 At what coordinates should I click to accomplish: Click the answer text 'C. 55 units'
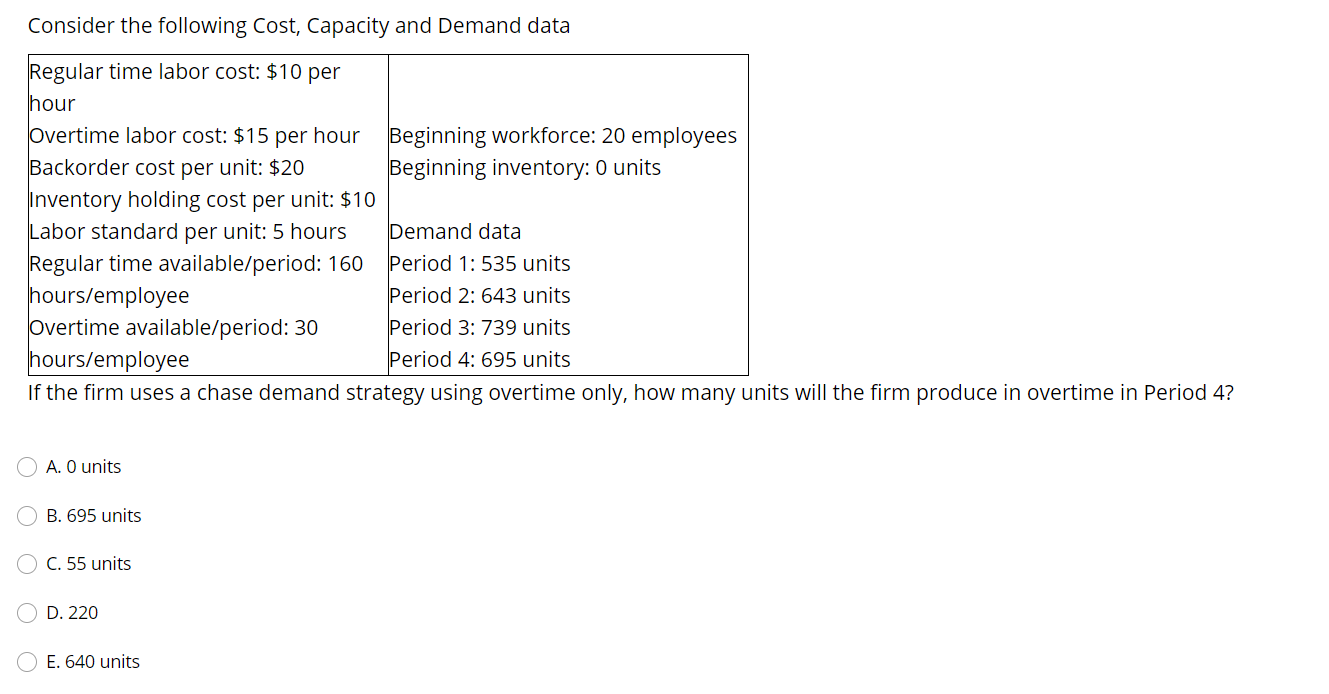coord(87,563)
